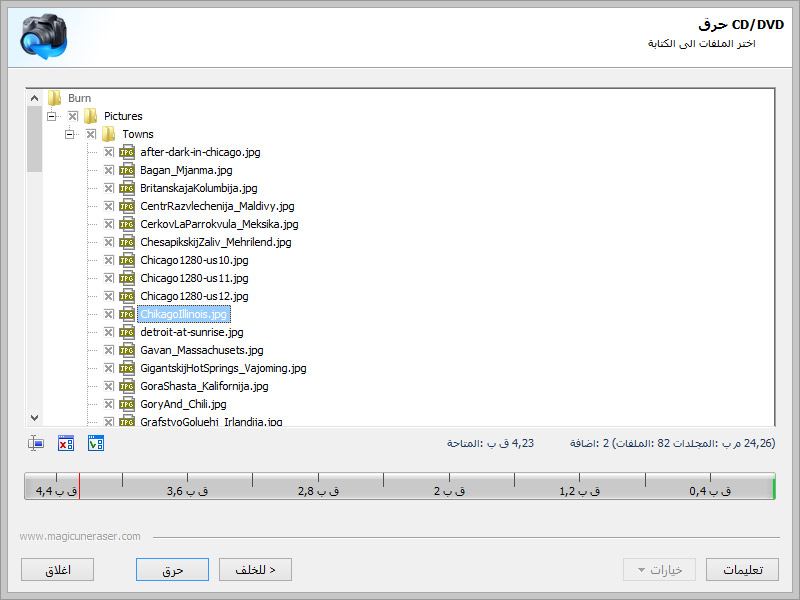Viewport: 800px width, 600px height.
Task: Click JPG icon of GoryAnd_Chili.jpg
Action: [x=127, y=405]
